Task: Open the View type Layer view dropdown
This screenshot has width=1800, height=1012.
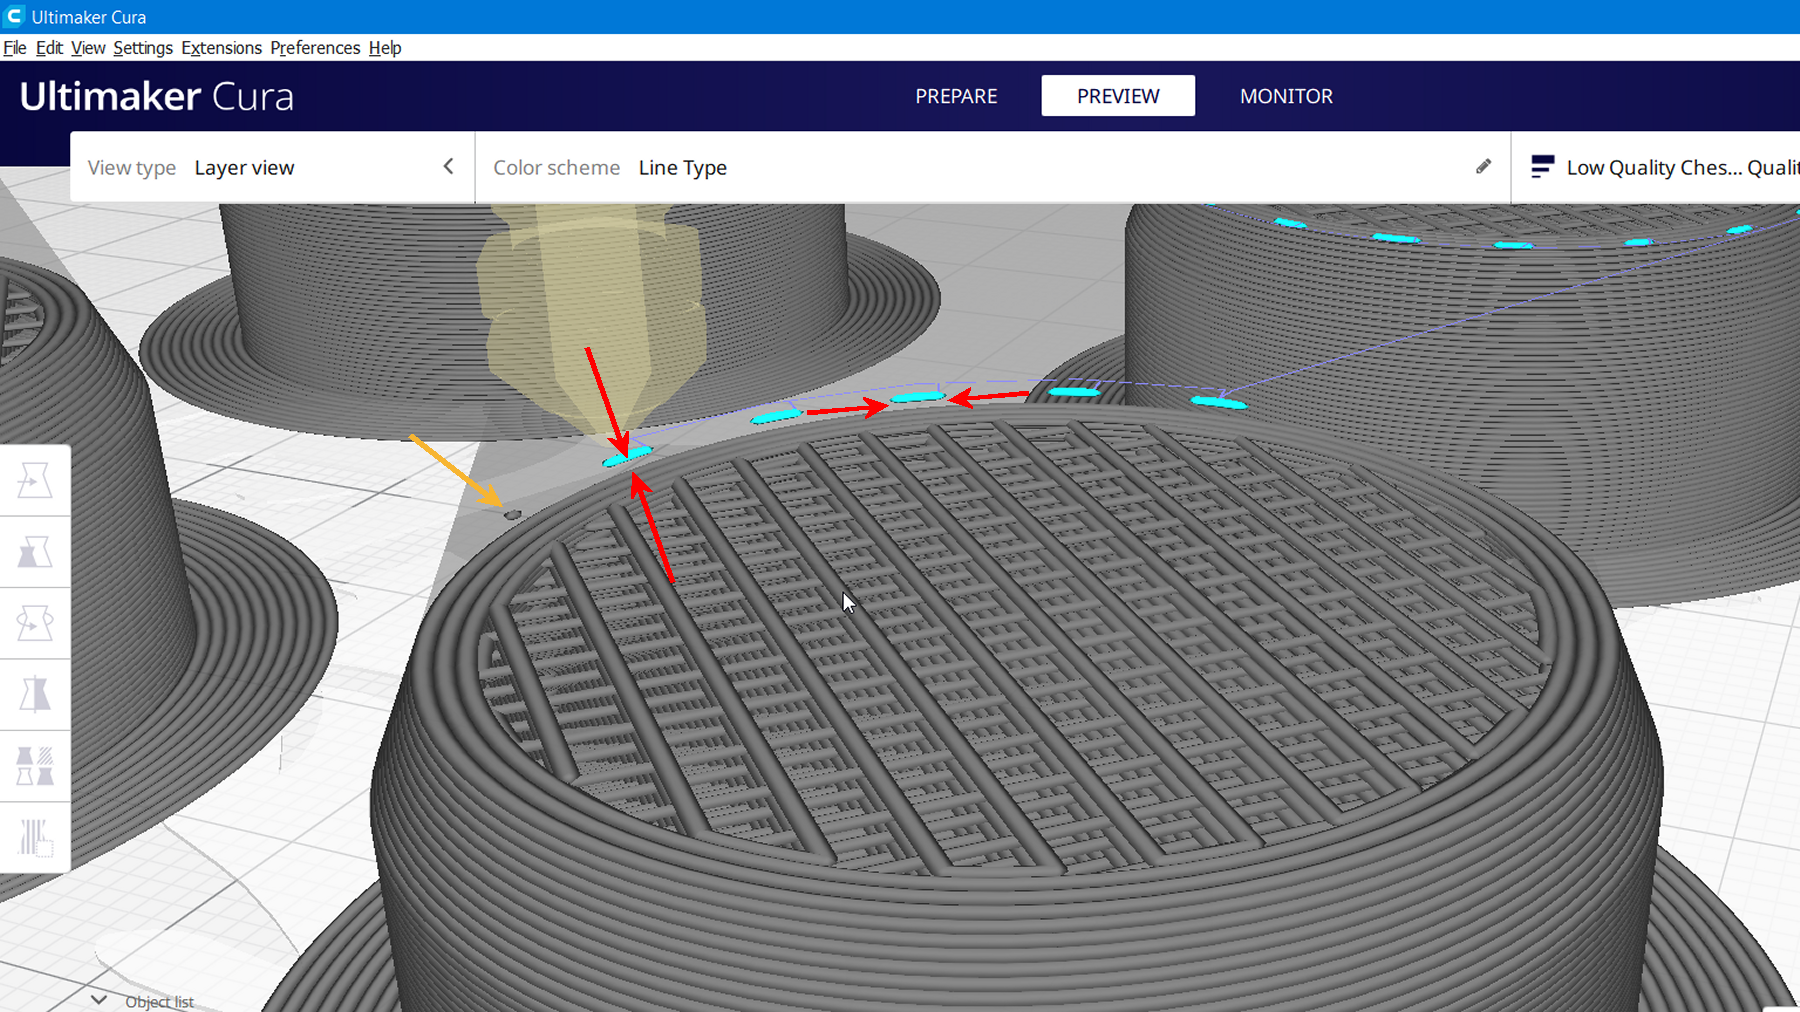Action: [x=244, y=168]
